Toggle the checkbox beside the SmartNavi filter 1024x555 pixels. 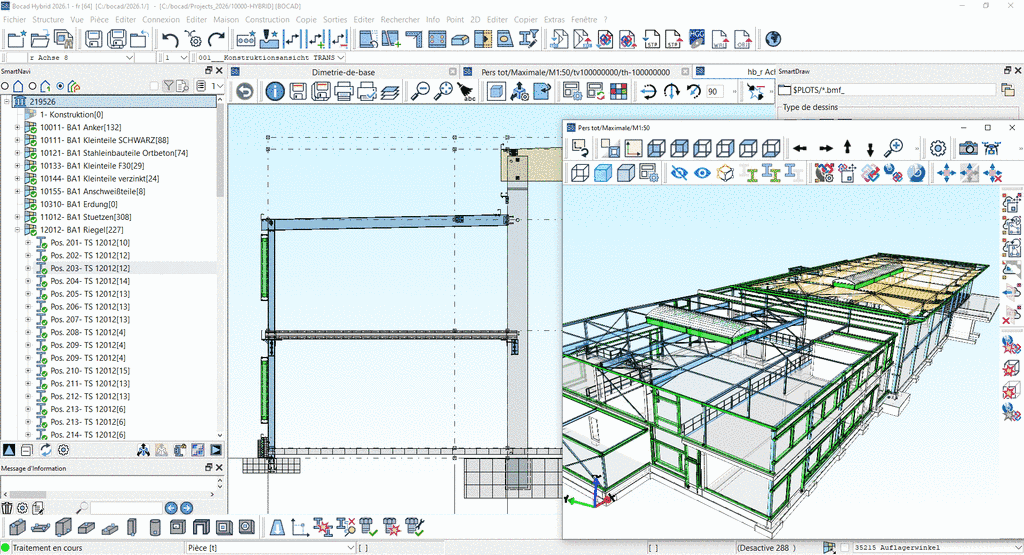154,86
